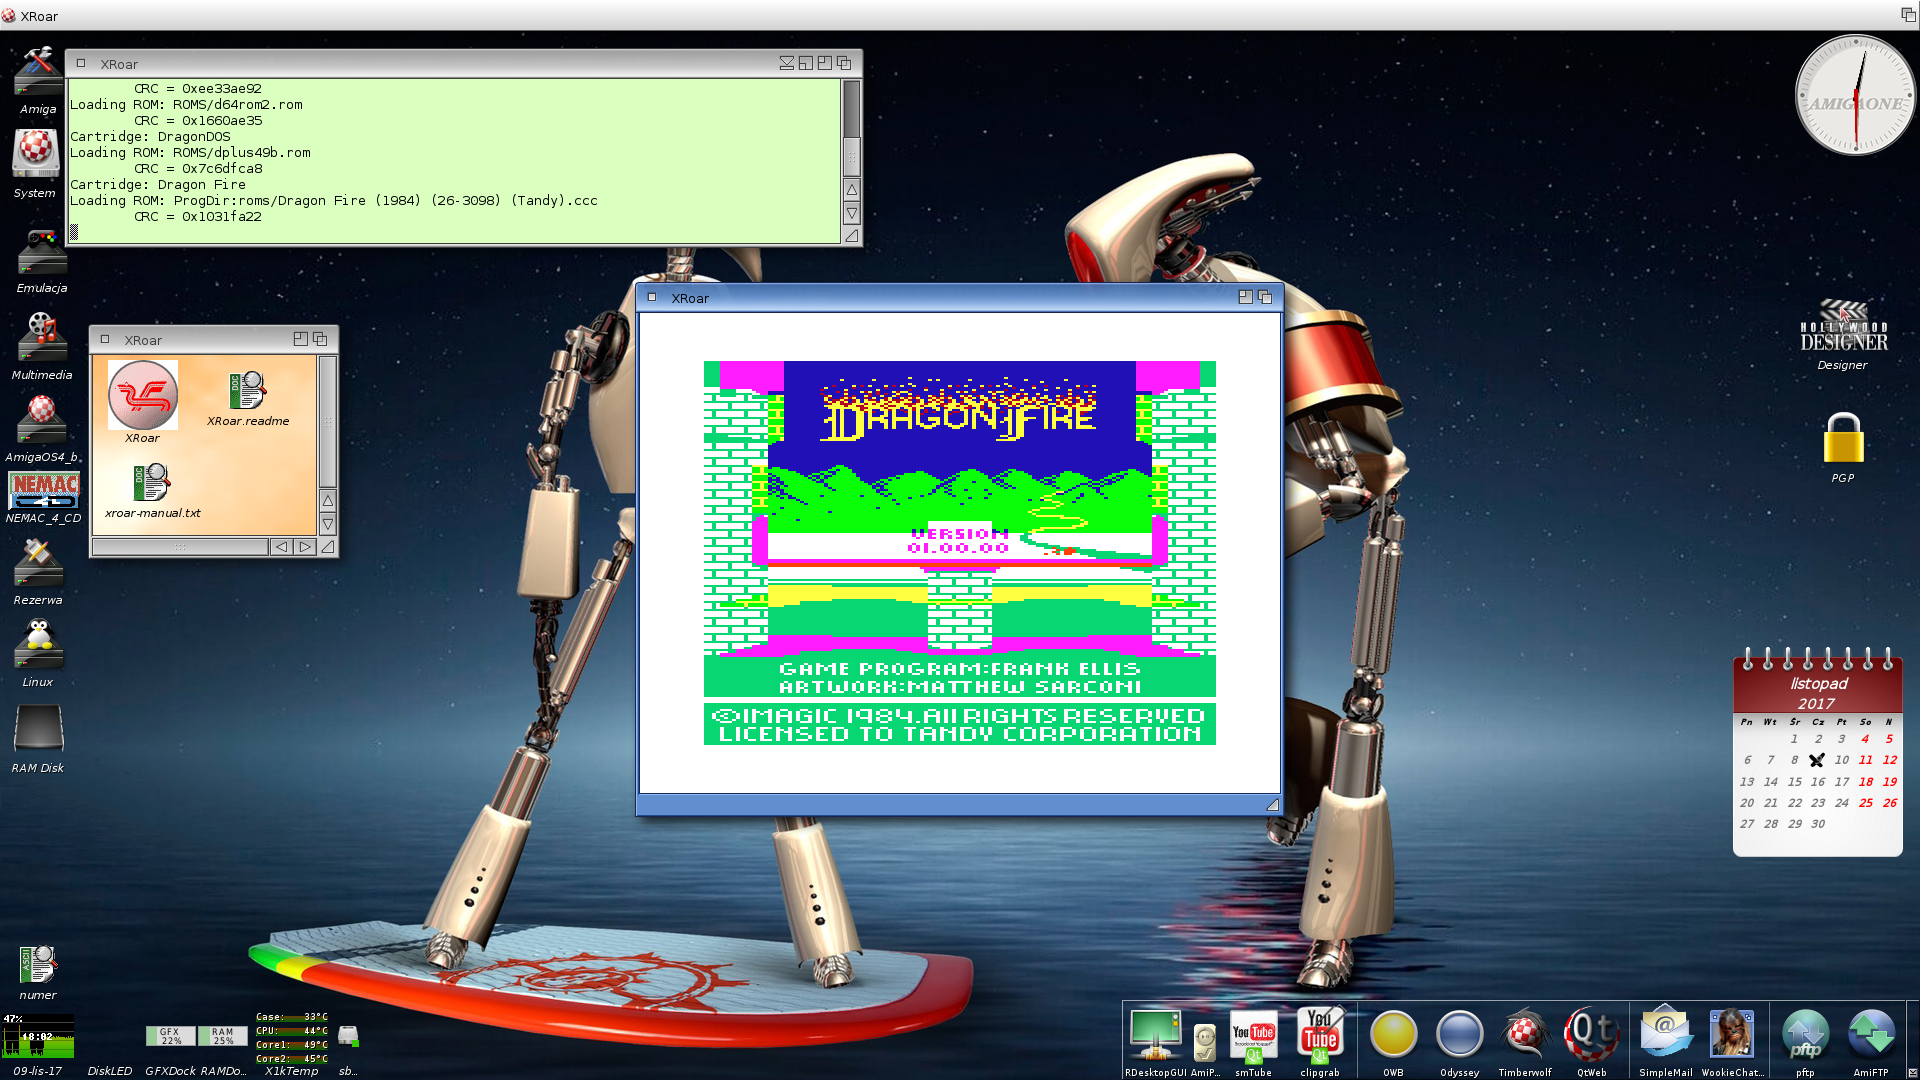Click console window scroll down arrow
The height and width of the screenshot is (1080, 1920).
coord(852,213)
